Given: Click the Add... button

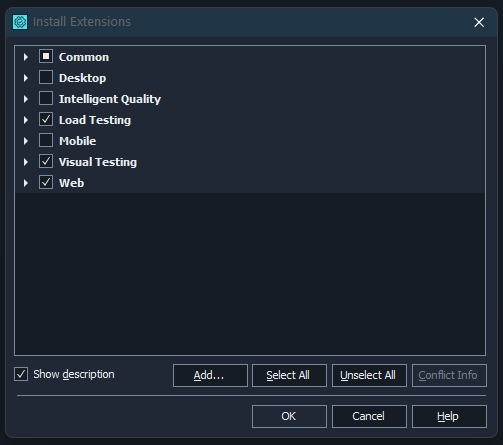Looking at the screenshot, I should coord(210,375).
